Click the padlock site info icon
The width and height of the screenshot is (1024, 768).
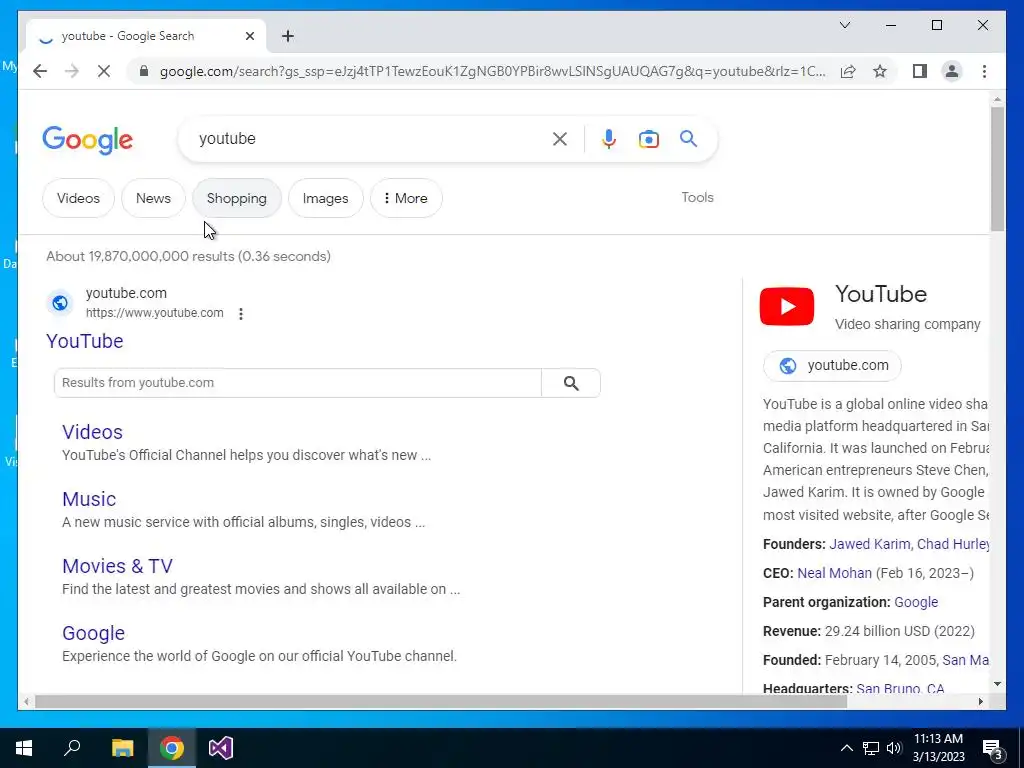click(144, 71)
